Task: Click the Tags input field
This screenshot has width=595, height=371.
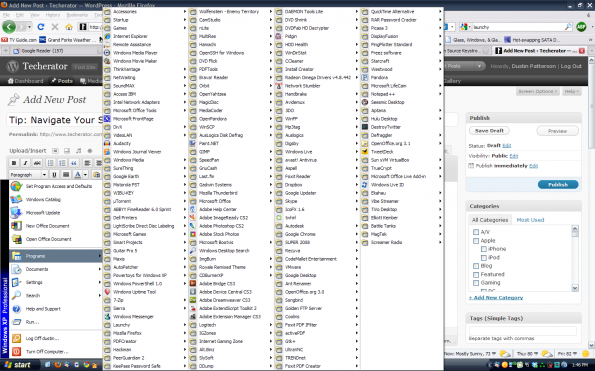Action: (x=523, y=330)
